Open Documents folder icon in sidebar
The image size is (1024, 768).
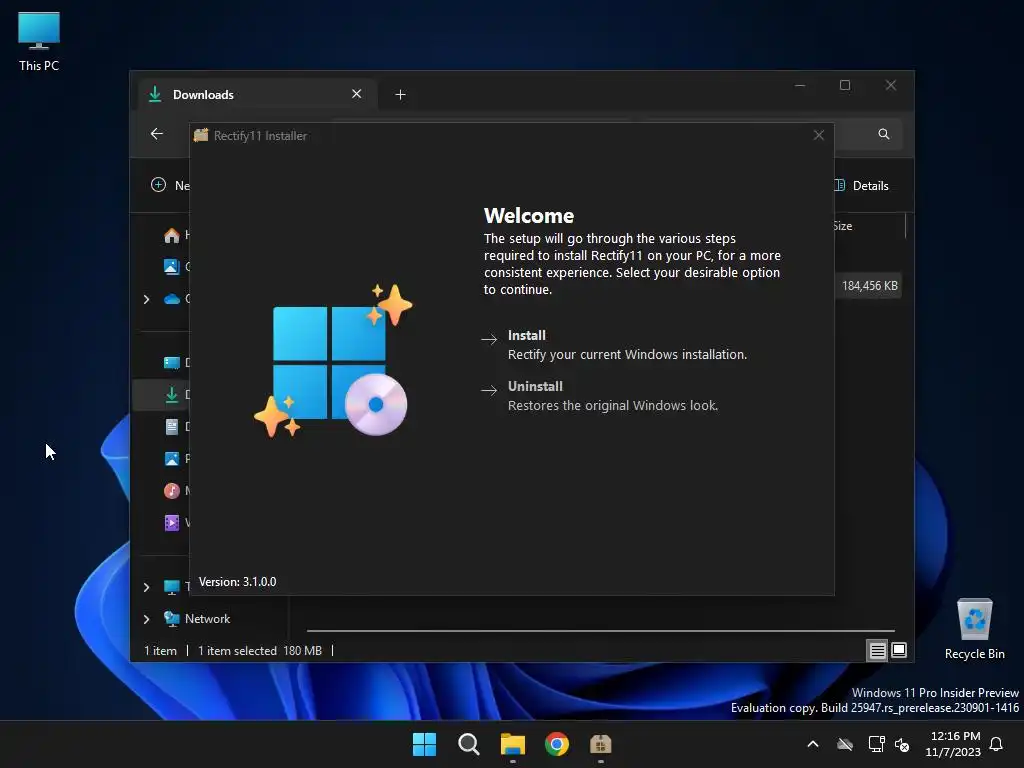(x=172, y=426)
